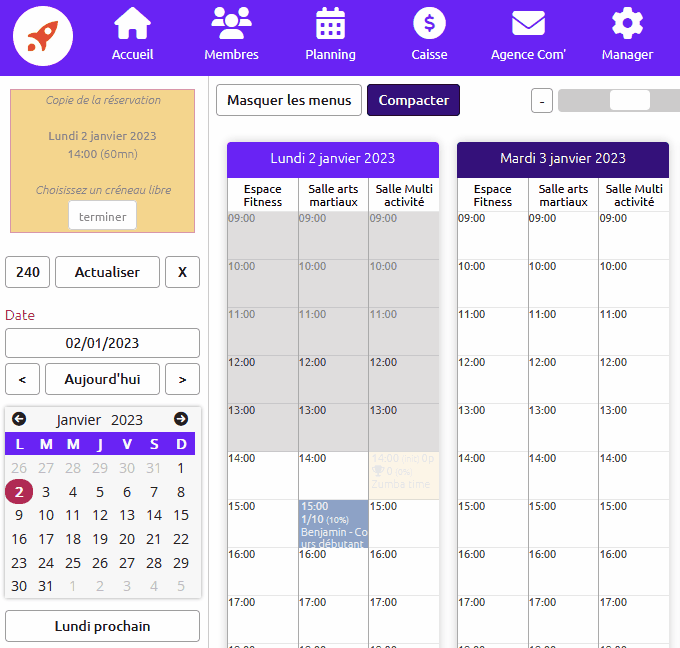Image resolution: width=680 pixels, height=648 pixels.
Task: Open the Manager gear icon
Action: 627,23
